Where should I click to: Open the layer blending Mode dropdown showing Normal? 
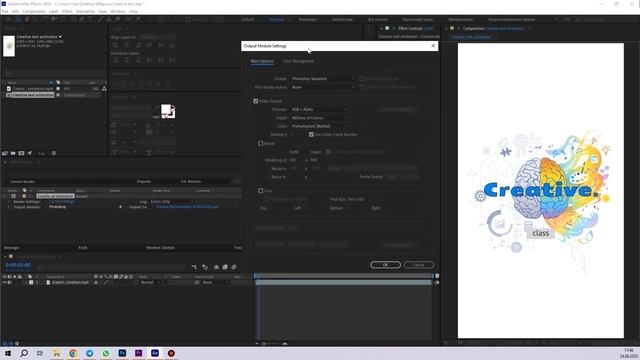[x=150, y=282]
